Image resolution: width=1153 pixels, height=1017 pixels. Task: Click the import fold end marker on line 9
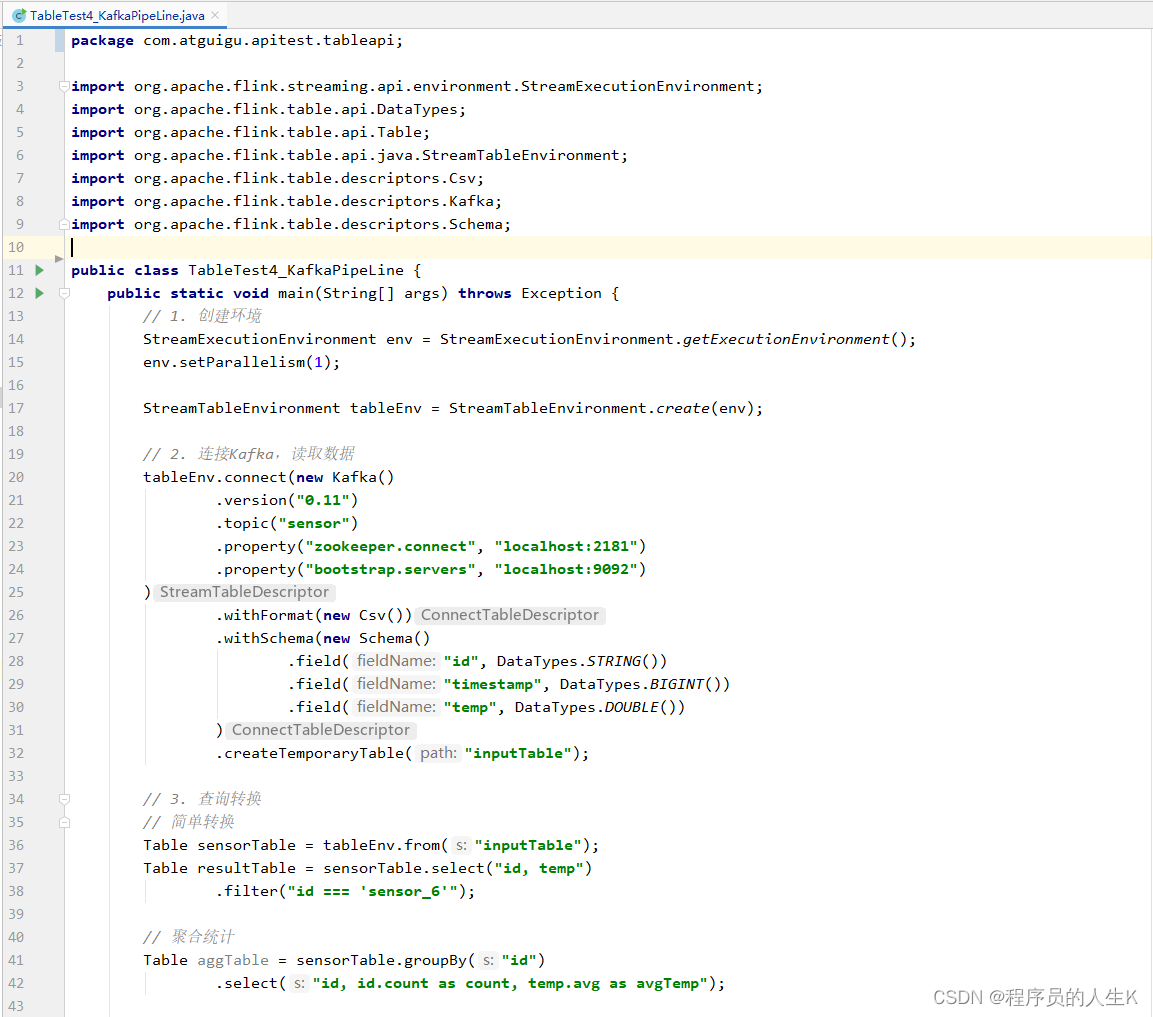[x=64, y=224]
